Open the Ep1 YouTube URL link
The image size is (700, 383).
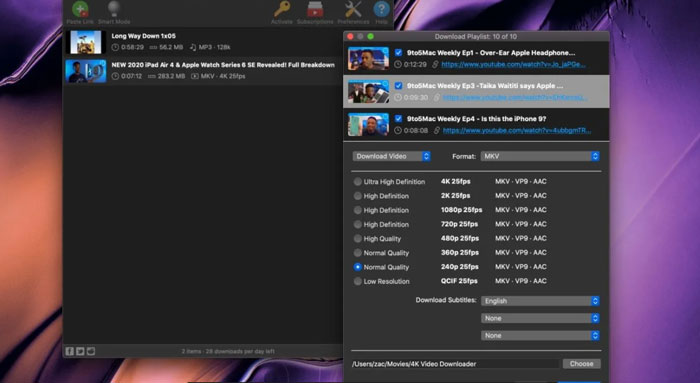point(513,64)
